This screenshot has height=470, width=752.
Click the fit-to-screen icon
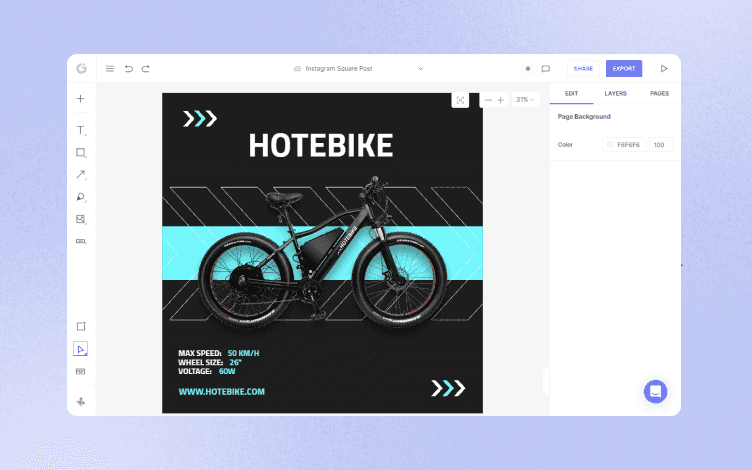pyautogui.click(x=460, y=100)
